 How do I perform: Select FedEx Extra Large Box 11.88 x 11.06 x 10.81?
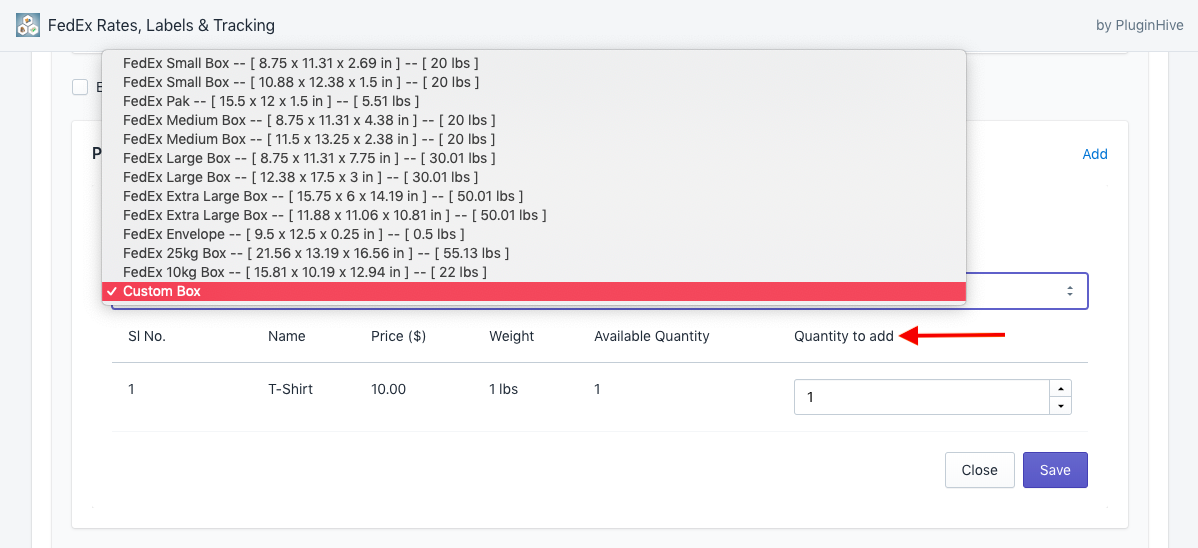534,215
